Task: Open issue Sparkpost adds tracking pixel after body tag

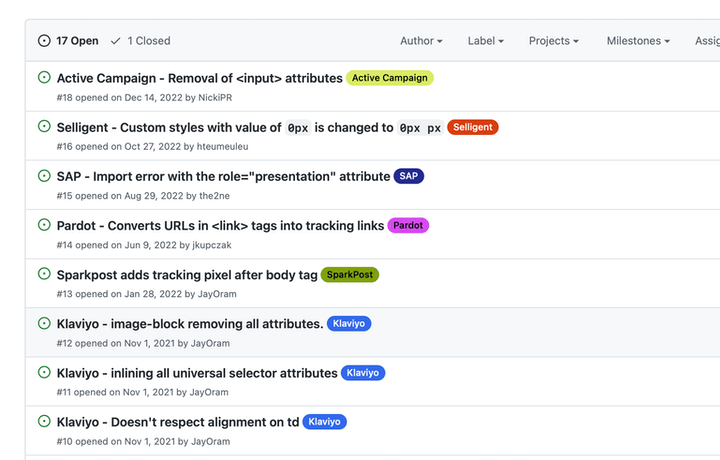Action: point(187,275)
